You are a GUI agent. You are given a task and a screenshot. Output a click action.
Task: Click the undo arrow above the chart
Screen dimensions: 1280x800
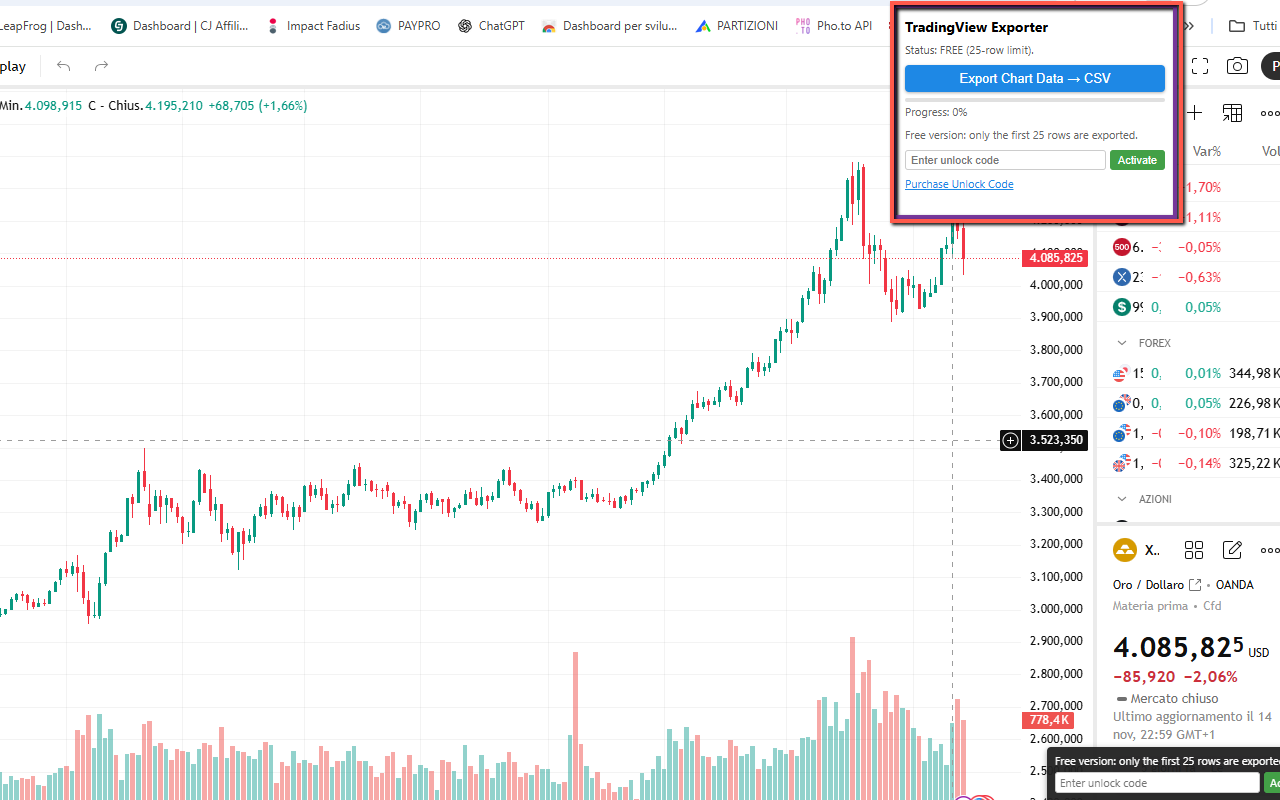(x=62, y=66)
